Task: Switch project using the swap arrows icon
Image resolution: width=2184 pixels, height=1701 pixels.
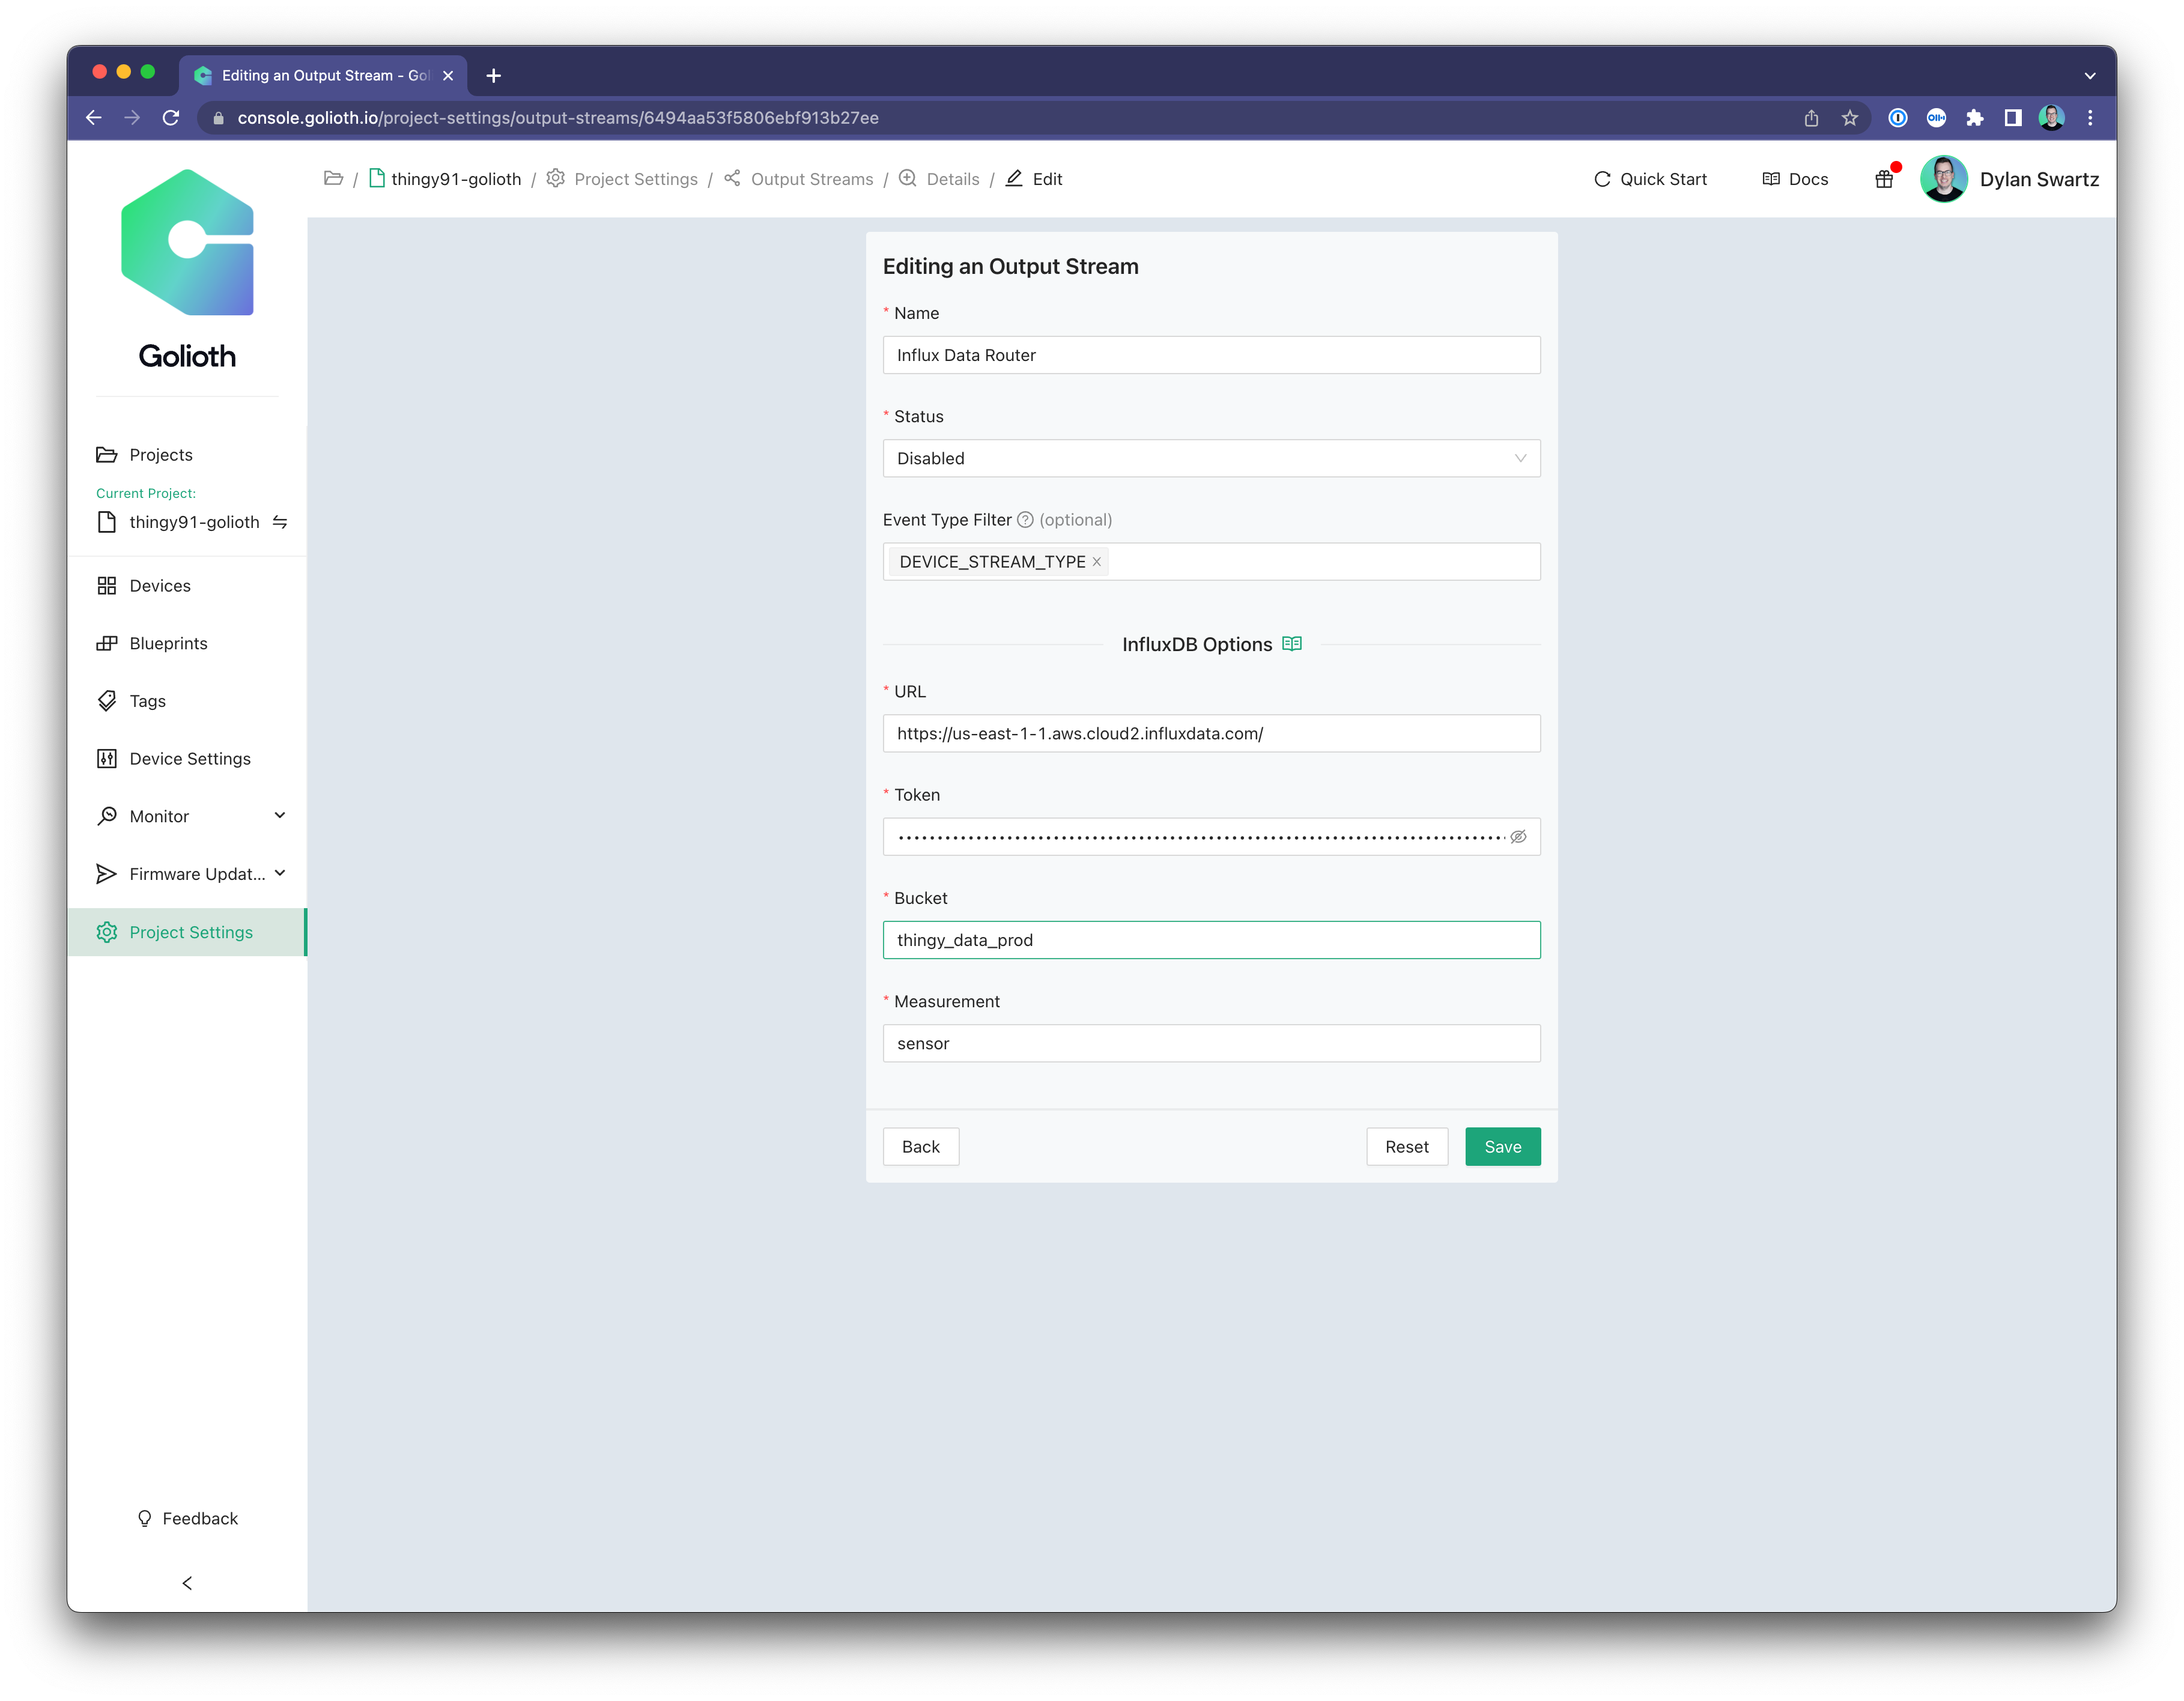Action: coord(280,522)
